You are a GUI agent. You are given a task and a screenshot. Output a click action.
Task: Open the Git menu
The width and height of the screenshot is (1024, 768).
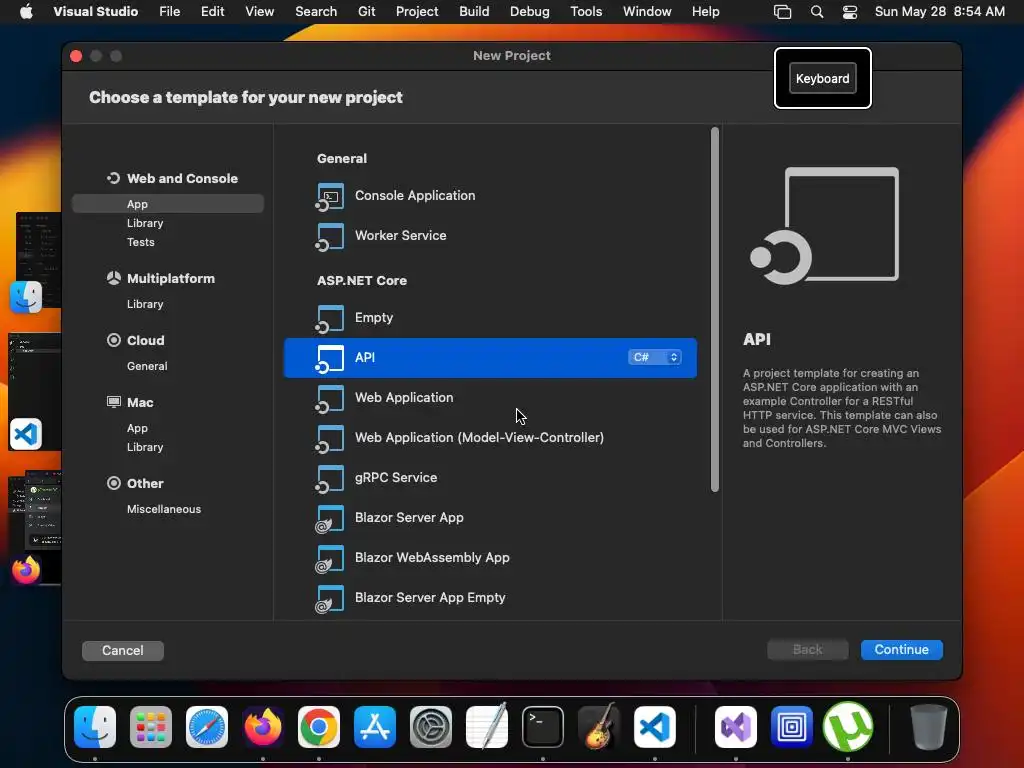[x=366, y=11]
